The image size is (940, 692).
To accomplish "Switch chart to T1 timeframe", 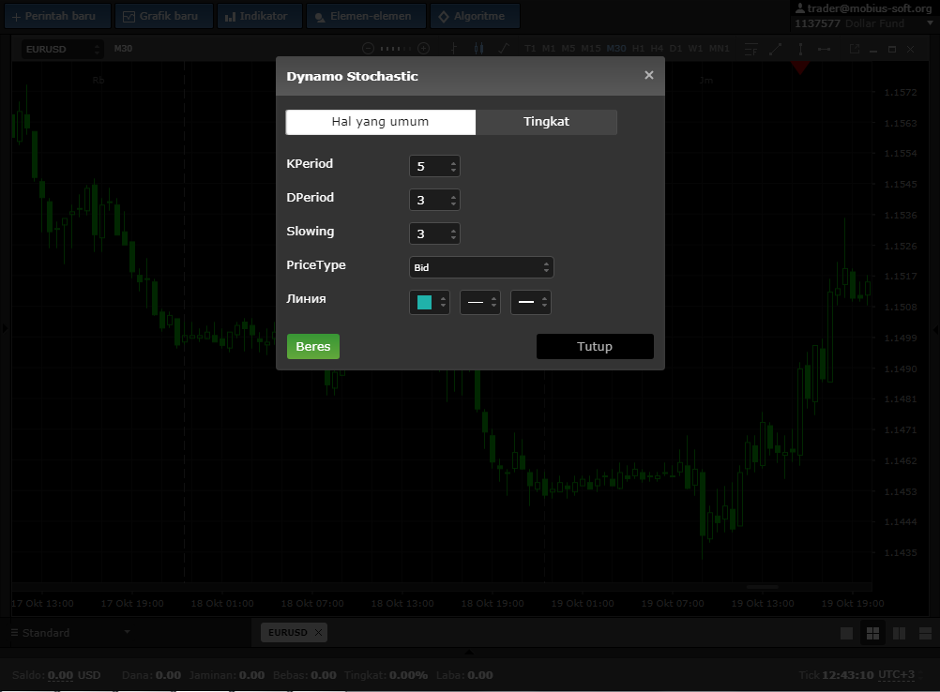I will pos(530,49).
